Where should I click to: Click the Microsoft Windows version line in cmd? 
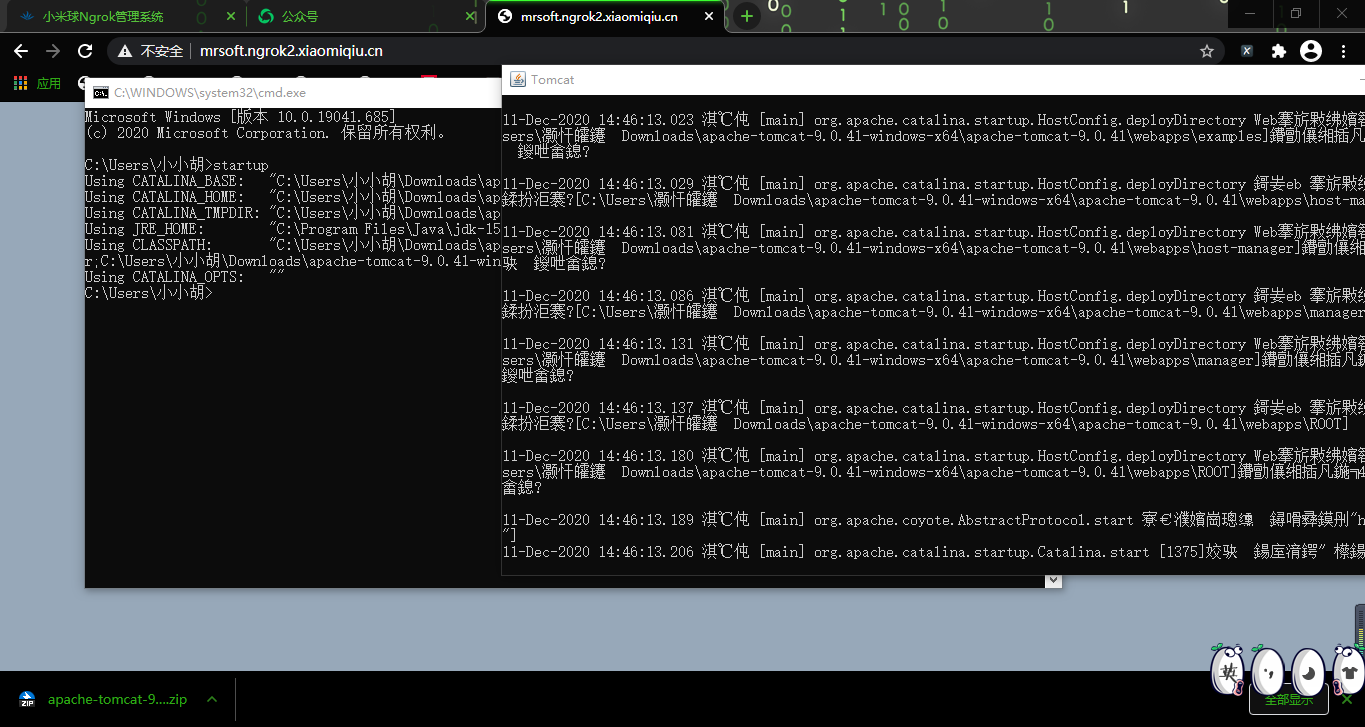coord(241,117)
